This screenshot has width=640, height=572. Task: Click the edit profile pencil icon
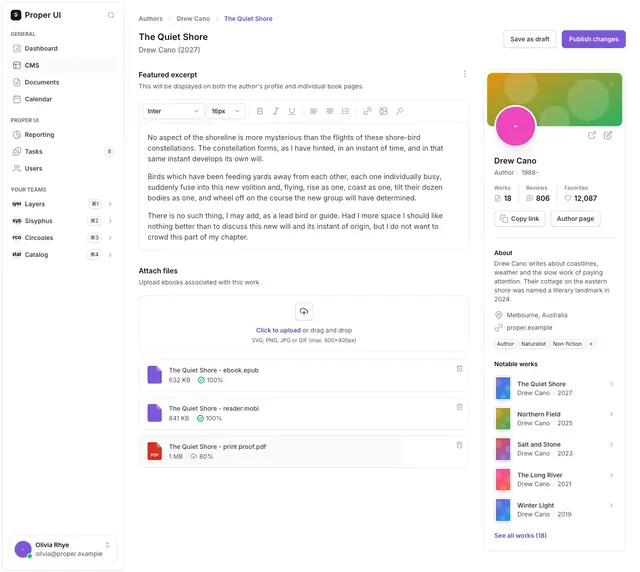point(608,135)
